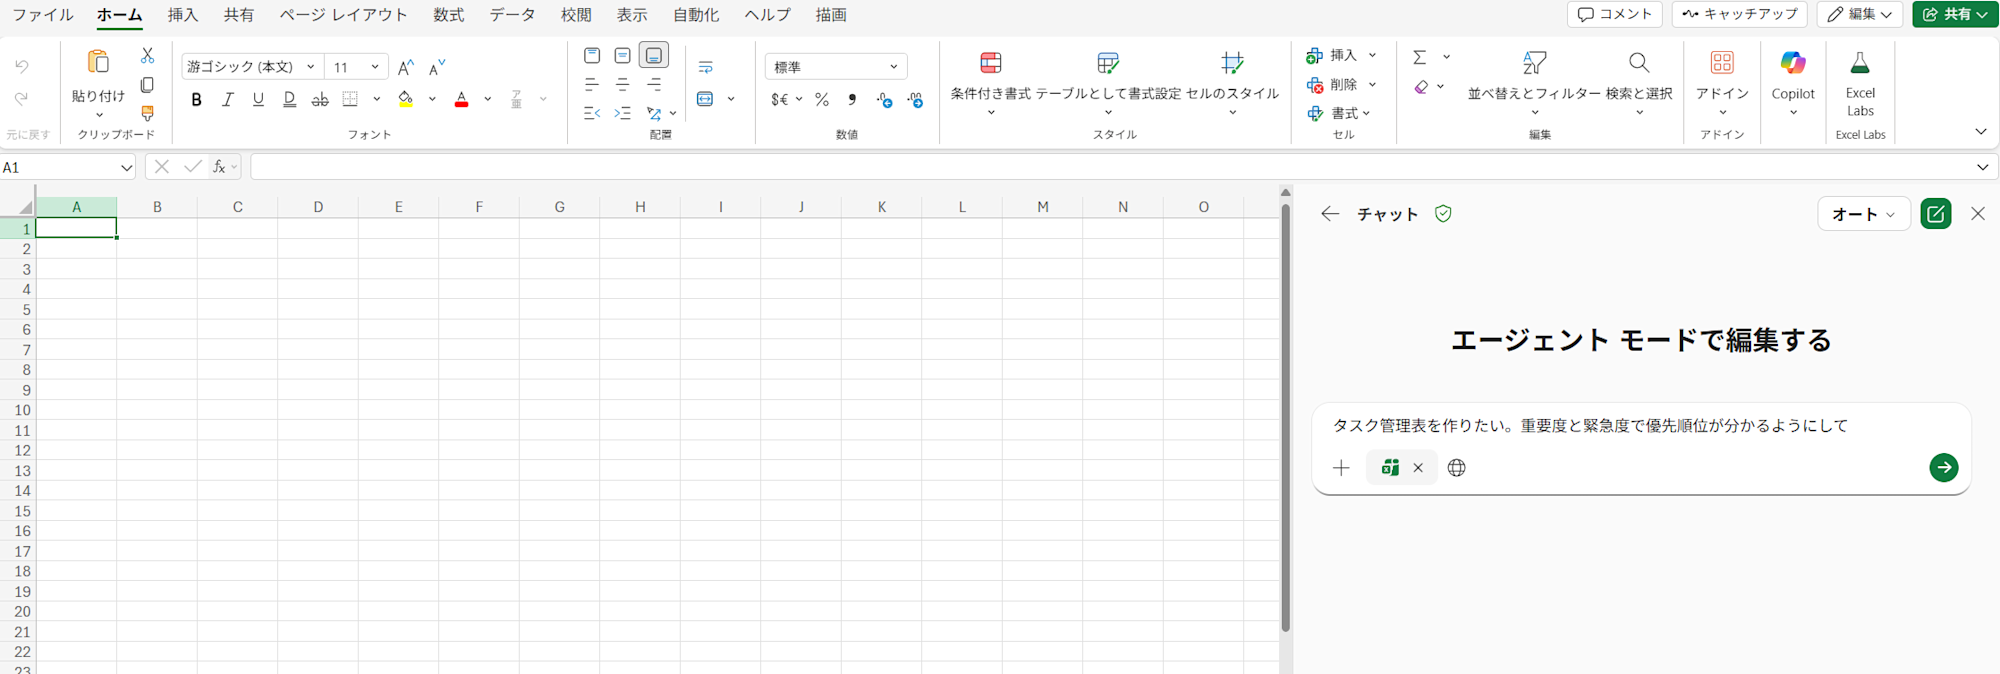The image size is (2000, 674).
Task: Apply the yellow fill color bucket
Action: 406,99
